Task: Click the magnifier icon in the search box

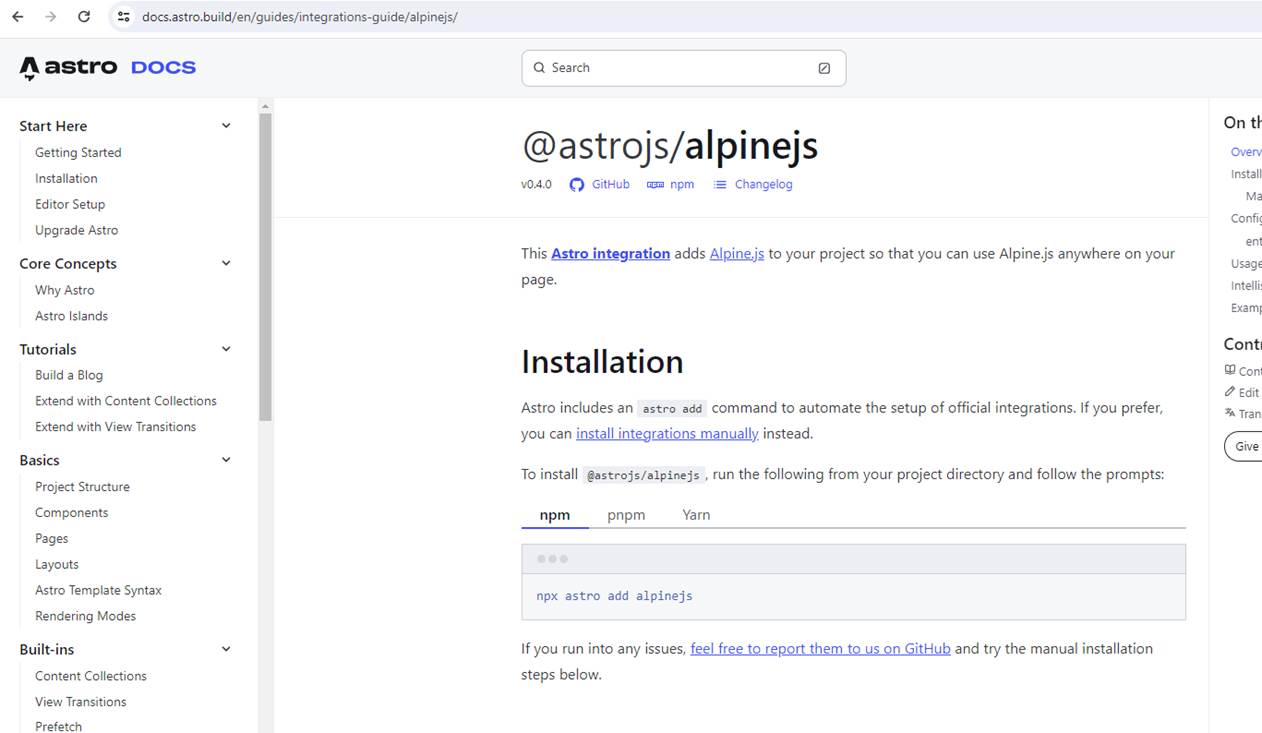Action: click(x=539, y=68)
